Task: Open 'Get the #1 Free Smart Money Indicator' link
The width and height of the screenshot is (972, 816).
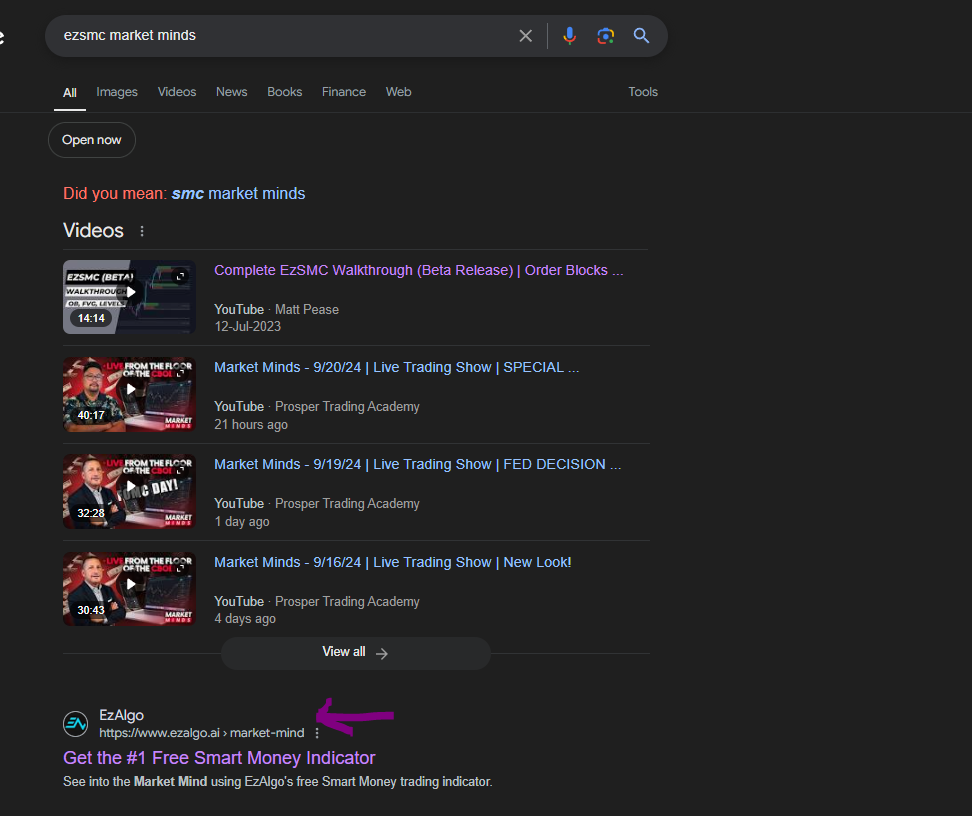Action: 219,758
